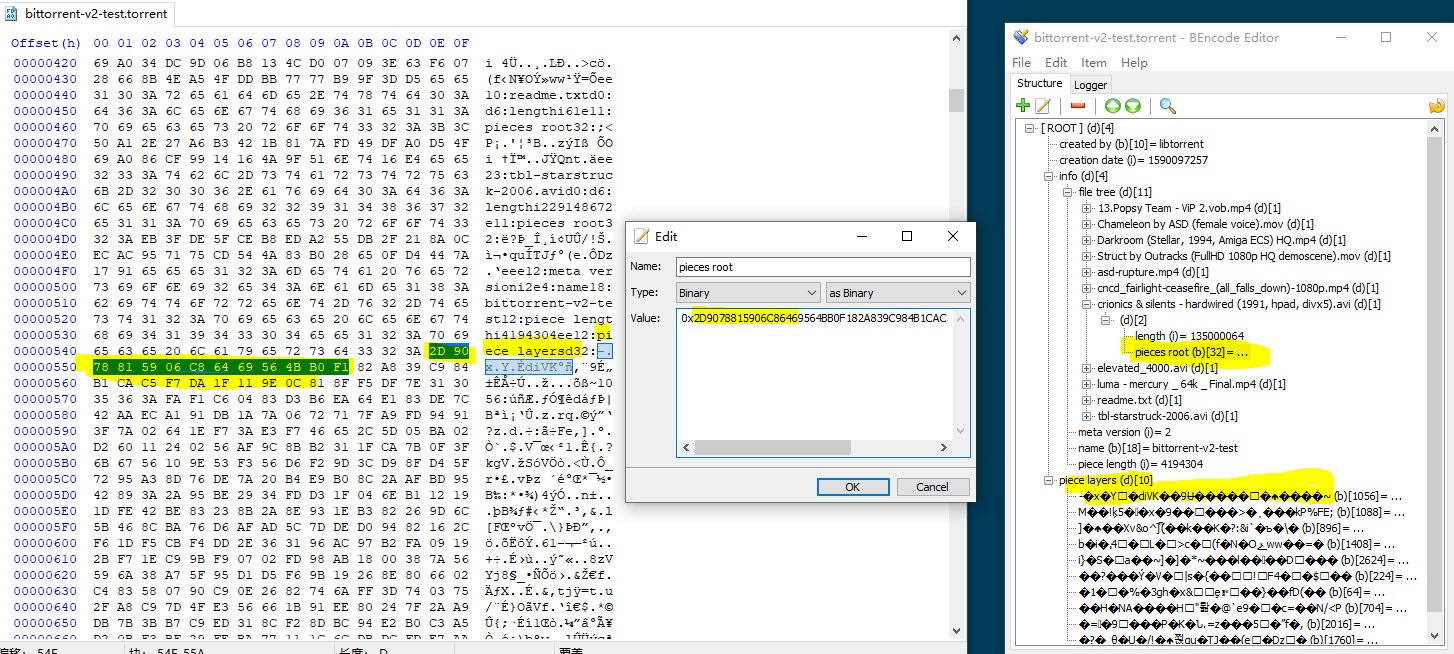This screenshot has height=654, width=1454.
Task: Expand the readme.txt tree node
Action: (x=1087, y=400)
